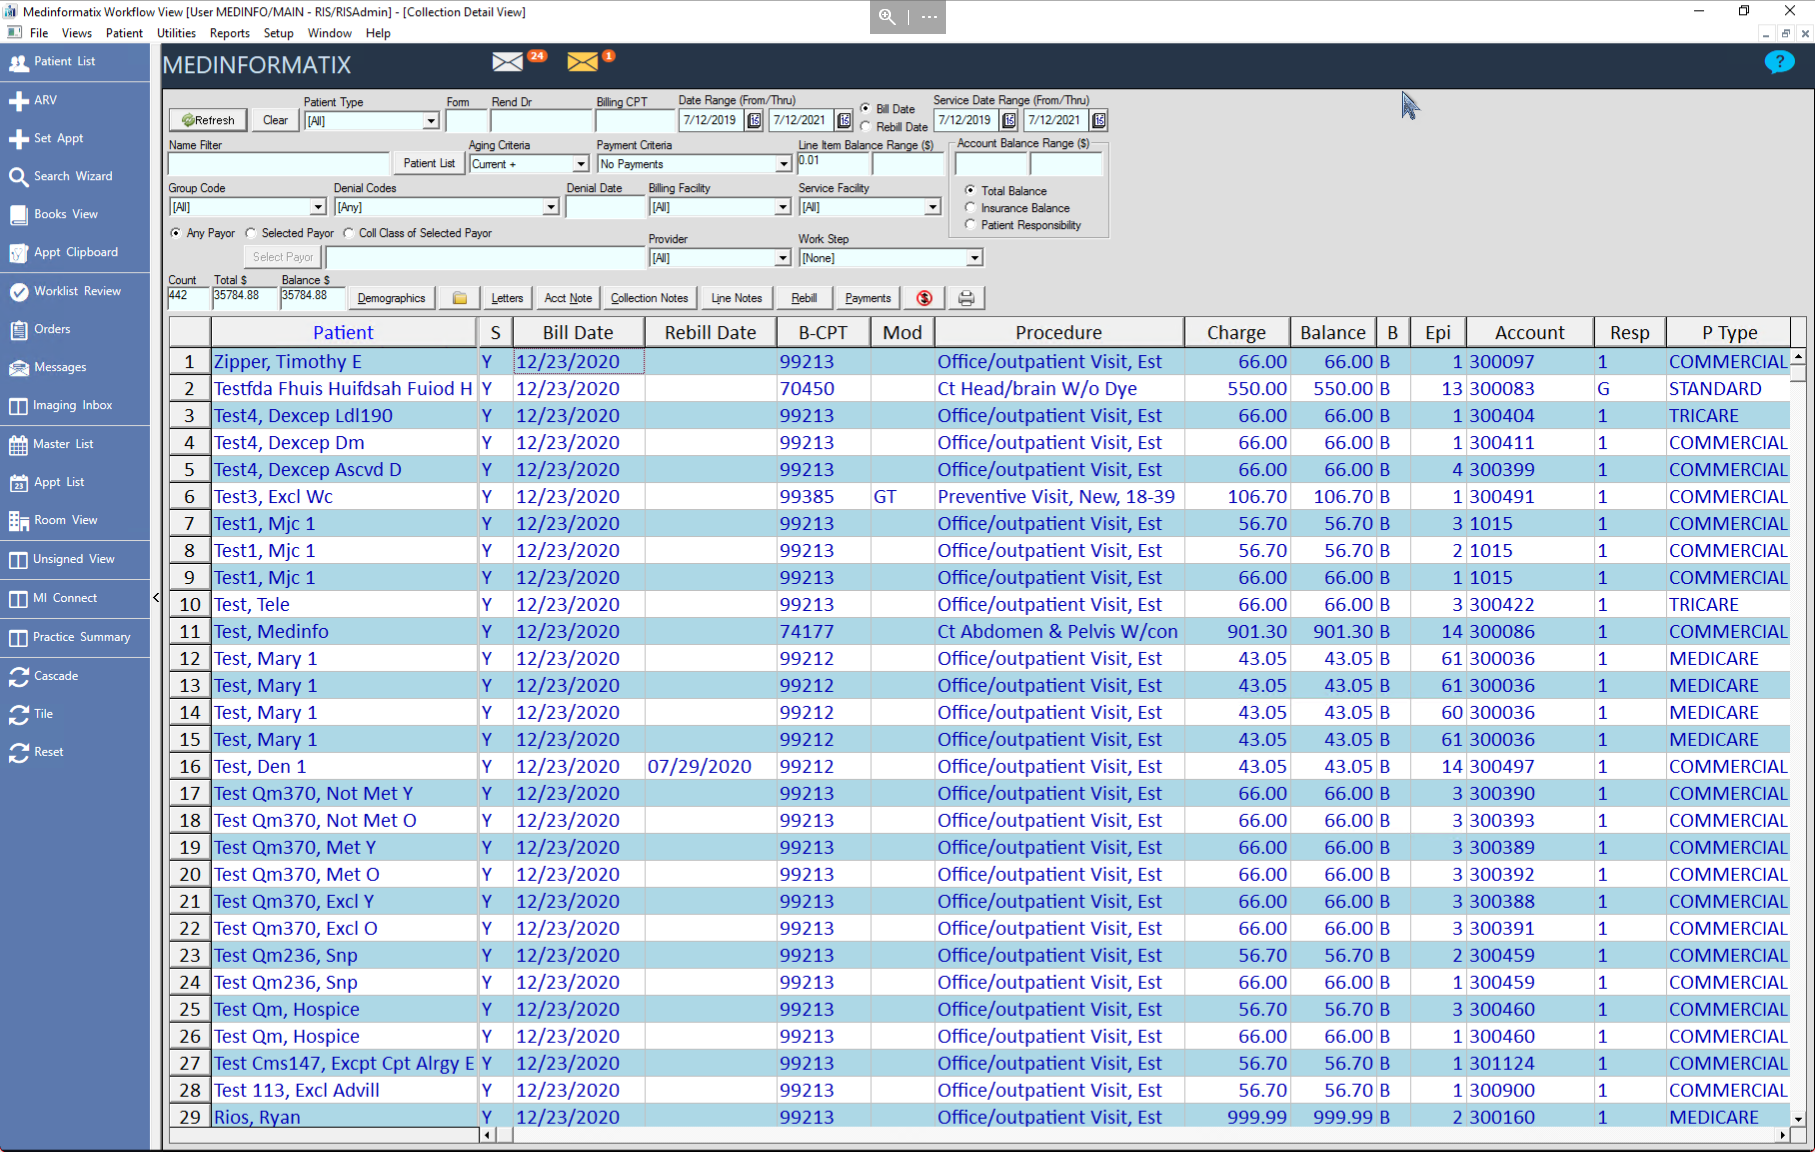Open Search Wizard from sidebar
1815x1152 pixels.
(73, 176)
